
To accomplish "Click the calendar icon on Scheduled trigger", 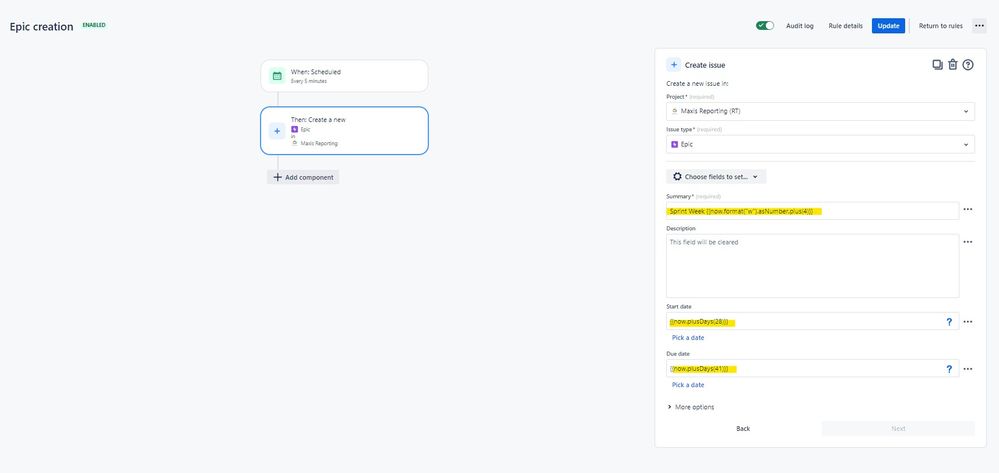I will (277, 76).
